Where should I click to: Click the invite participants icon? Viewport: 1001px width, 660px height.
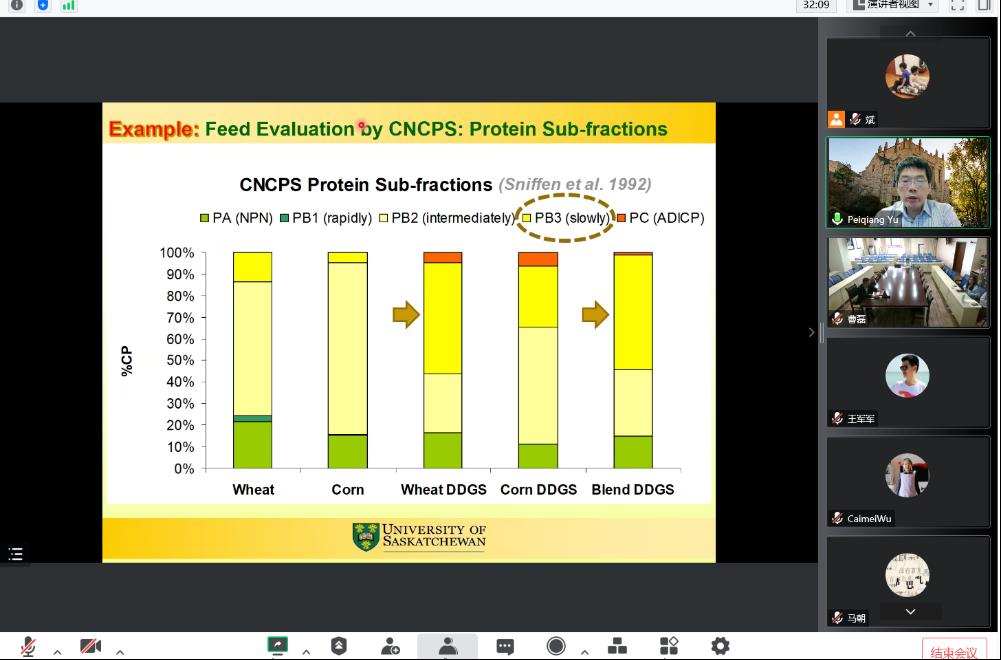[x=390, y=647]
